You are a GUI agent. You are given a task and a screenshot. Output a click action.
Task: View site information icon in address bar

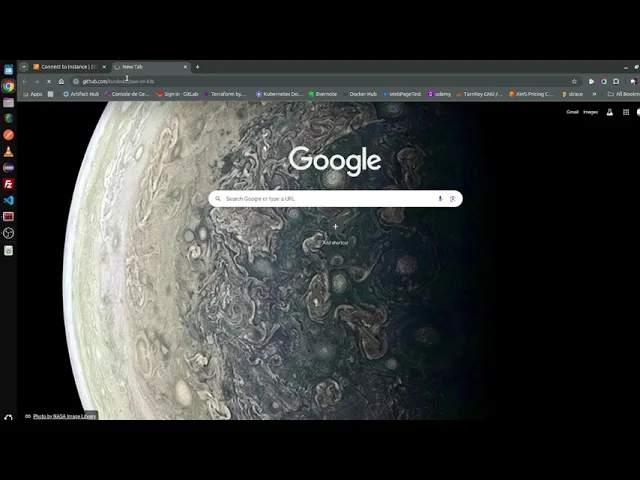[x=76, y=82]
